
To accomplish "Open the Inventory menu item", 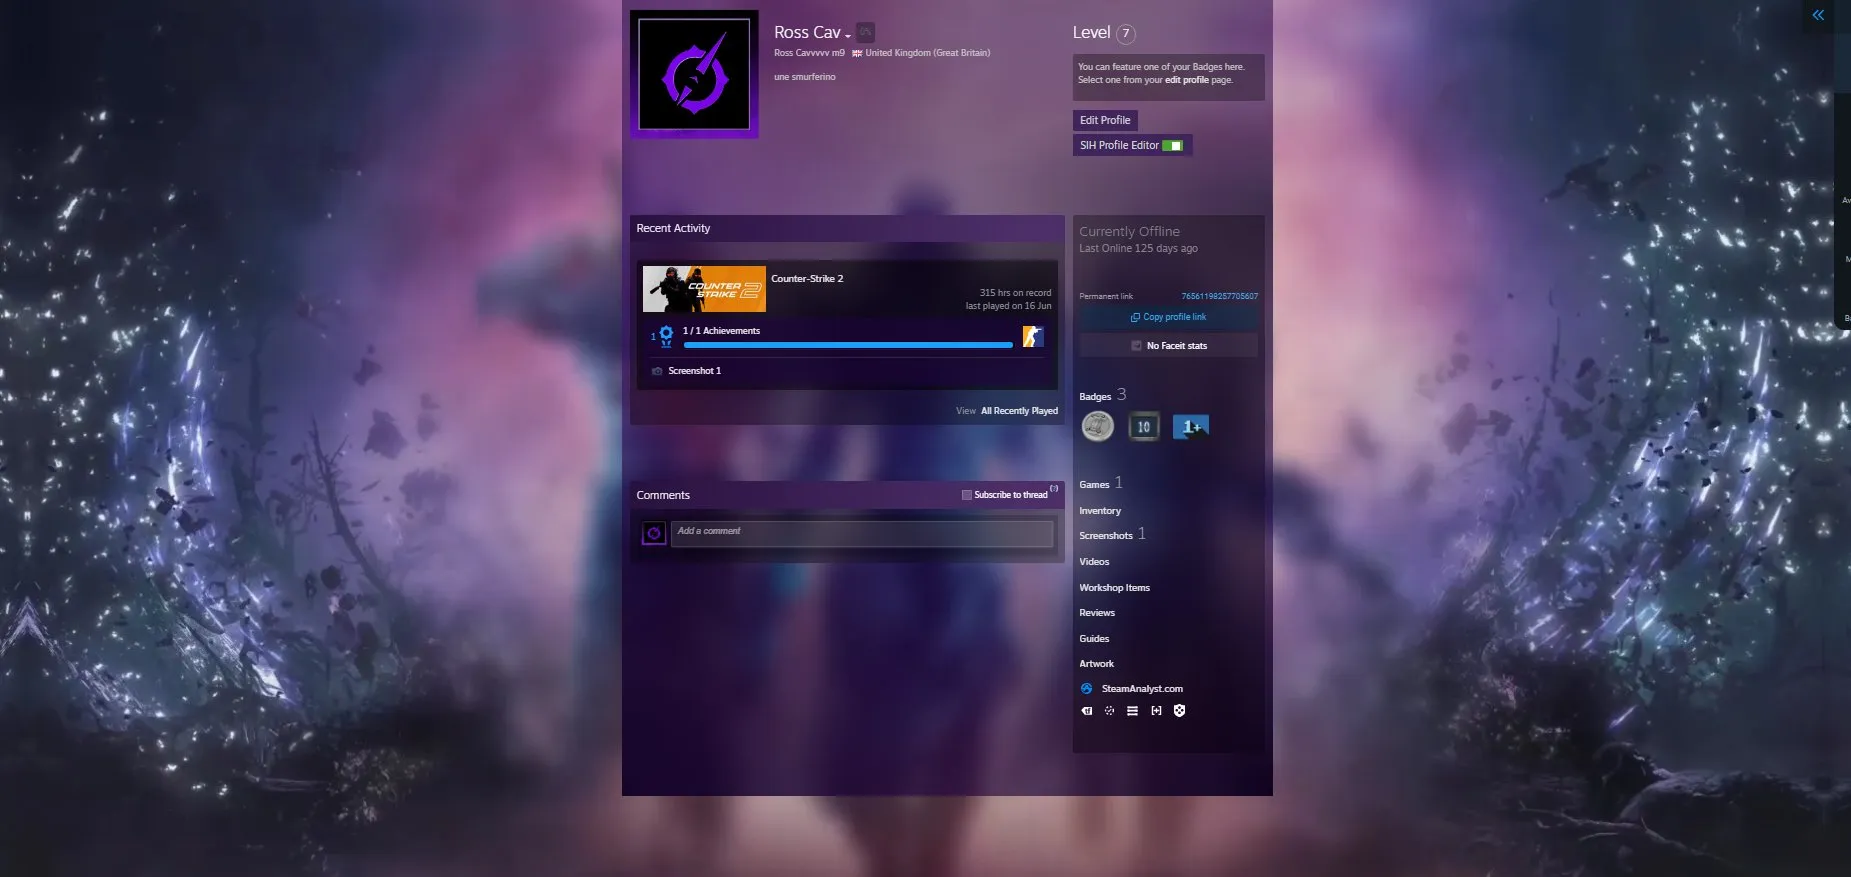I will pyautogui.click(x=1100, y=511).
